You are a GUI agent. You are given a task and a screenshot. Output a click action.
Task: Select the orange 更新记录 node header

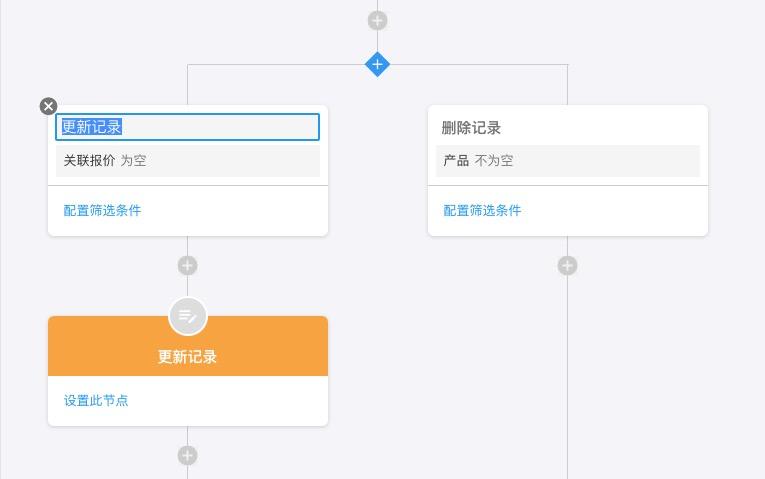click(188, 356)
